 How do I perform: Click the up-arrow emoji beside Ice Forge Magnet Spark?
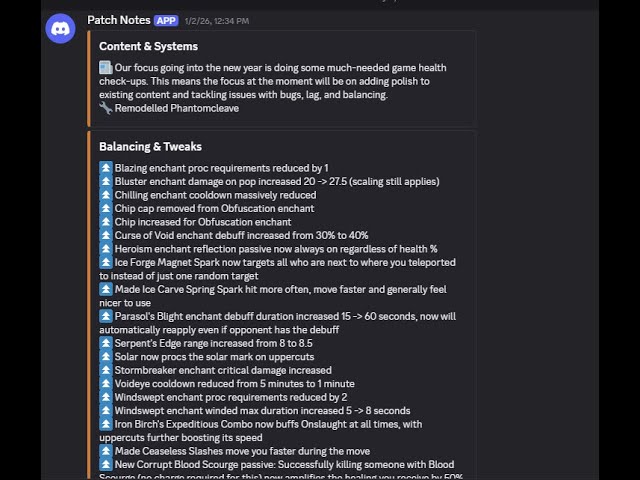point(106,263)
